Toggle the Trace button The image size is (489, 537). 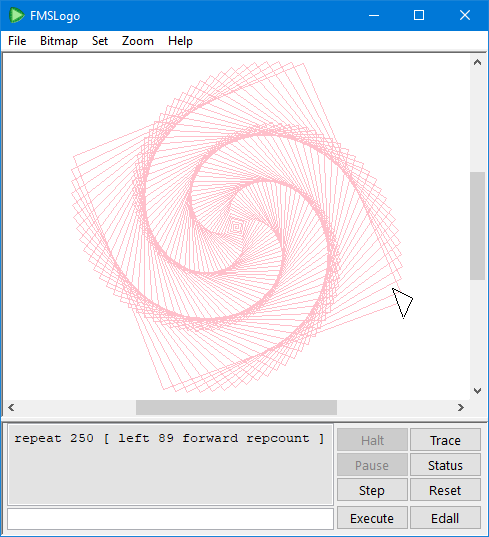445,440
